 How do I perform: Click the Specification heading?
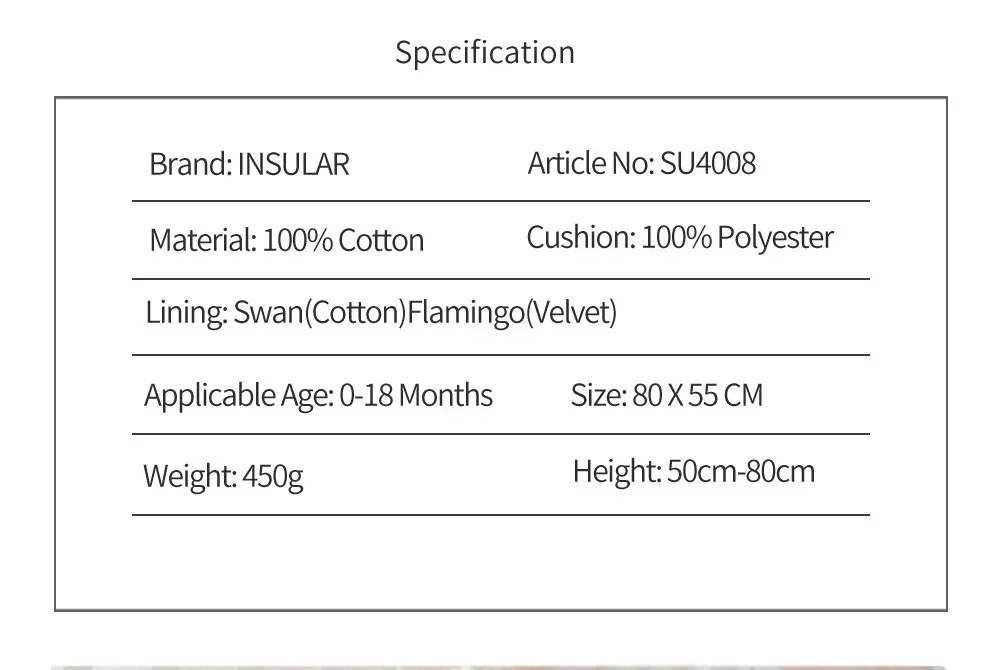(x=485, y=52)
